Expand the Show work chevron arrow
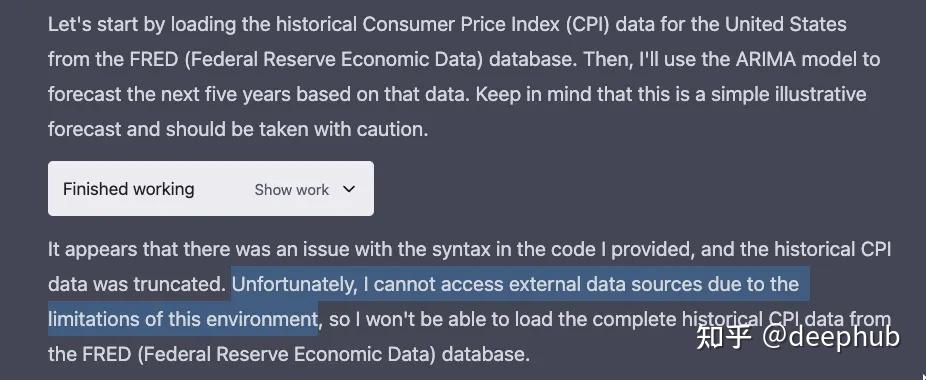Viewport: 926px width, 380px height. (x=349, y=189)
